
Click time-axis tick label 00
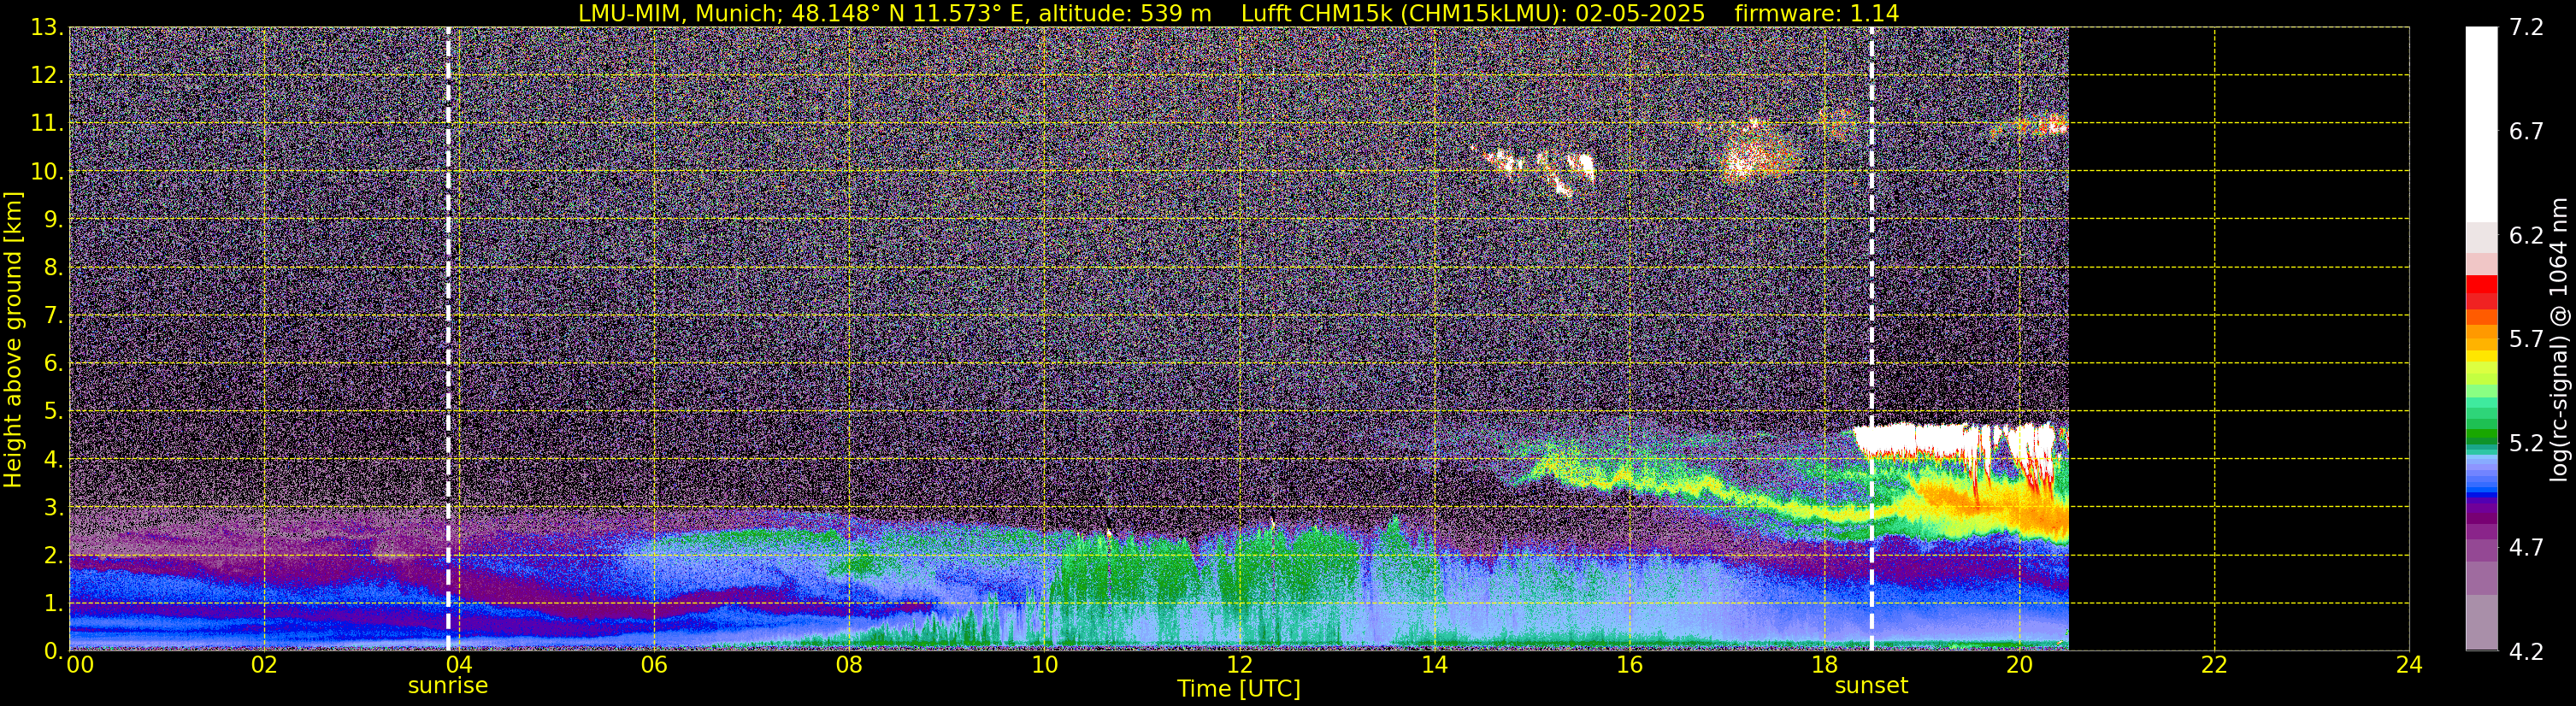[x=80, y=665]
